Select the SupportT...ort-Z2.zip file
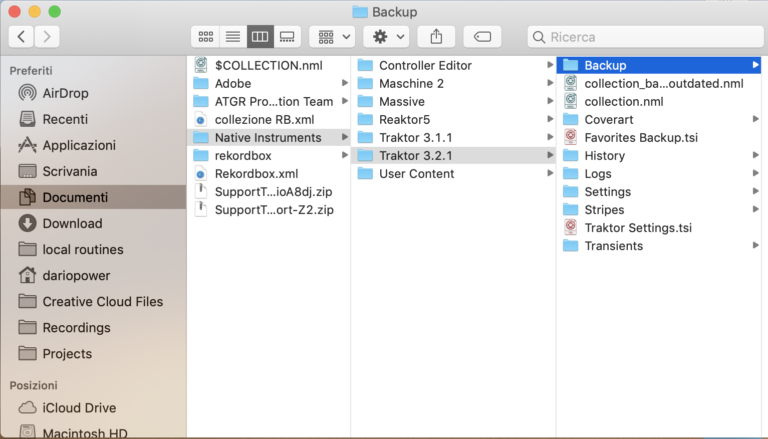768x439 pixels. (x=268, y=210)
